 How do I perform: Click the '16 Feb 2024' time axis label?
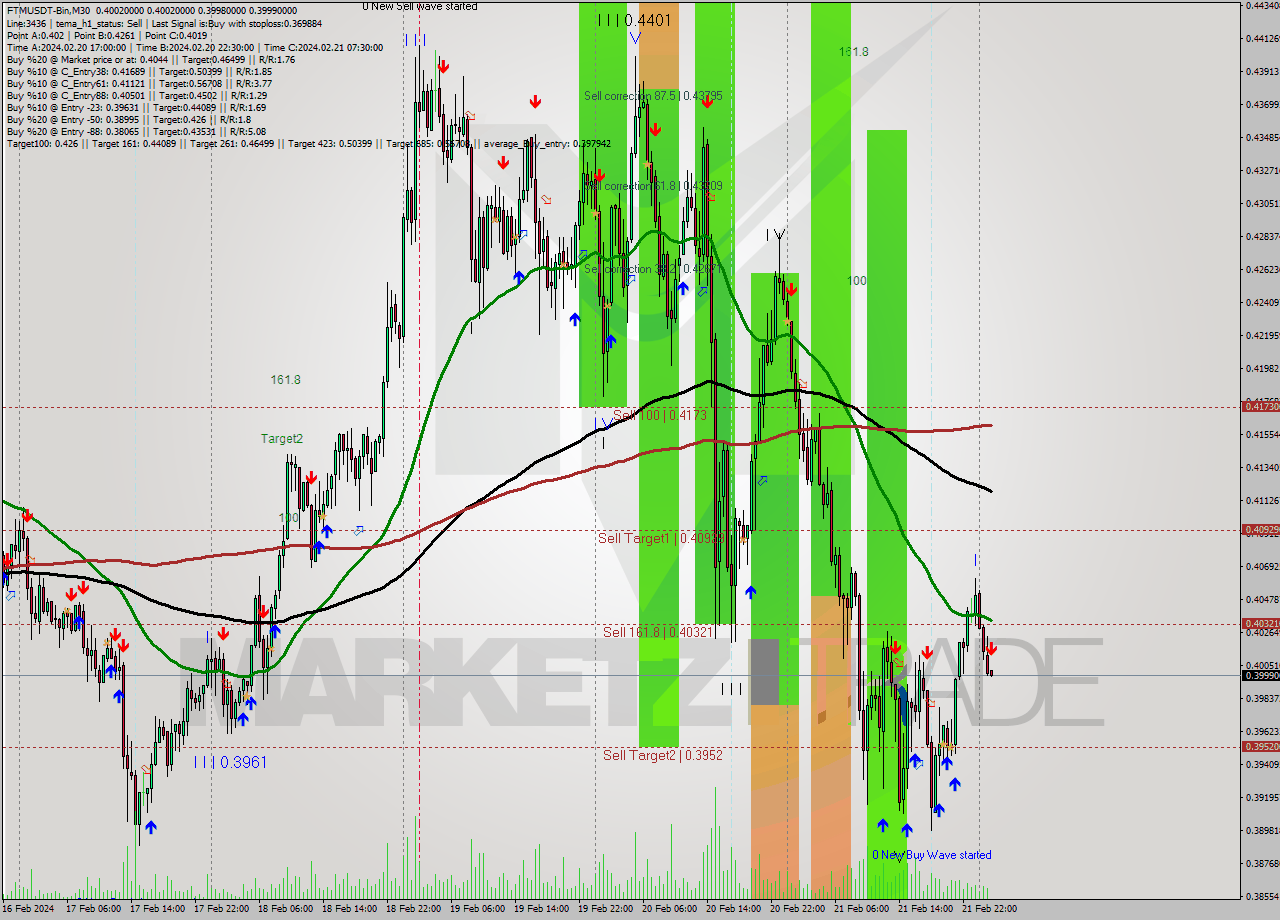click(x=29, y=909)
